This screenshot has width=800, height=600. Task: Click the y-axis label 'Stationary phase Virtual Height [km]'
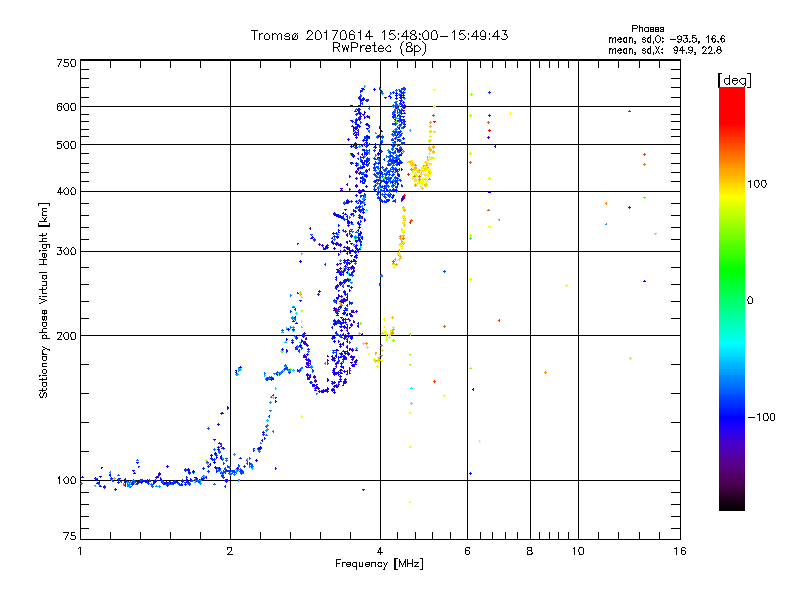pyautogui.click(x=44, y=300)
